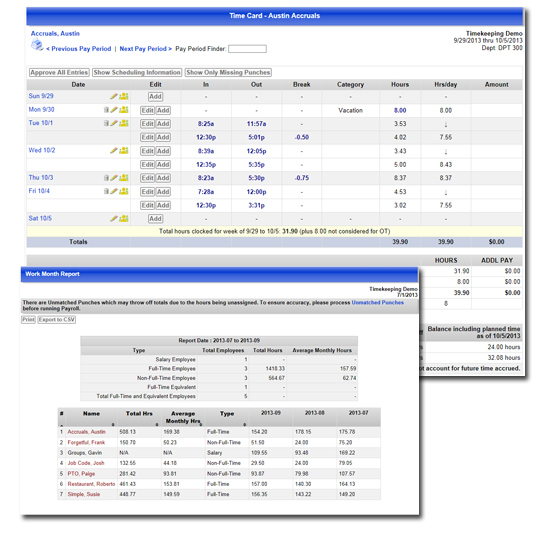Click the blue 8.00 Vacation hours value

[x=400, y=110]
